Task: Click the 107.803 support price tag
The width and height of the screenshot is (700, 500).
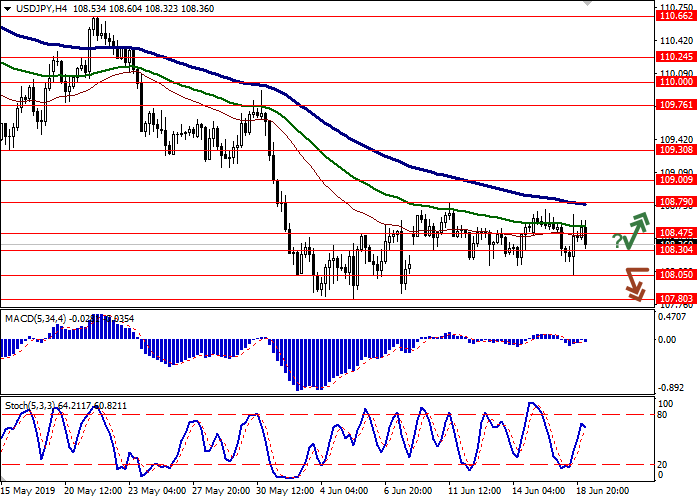Action: tap(675, 298)
